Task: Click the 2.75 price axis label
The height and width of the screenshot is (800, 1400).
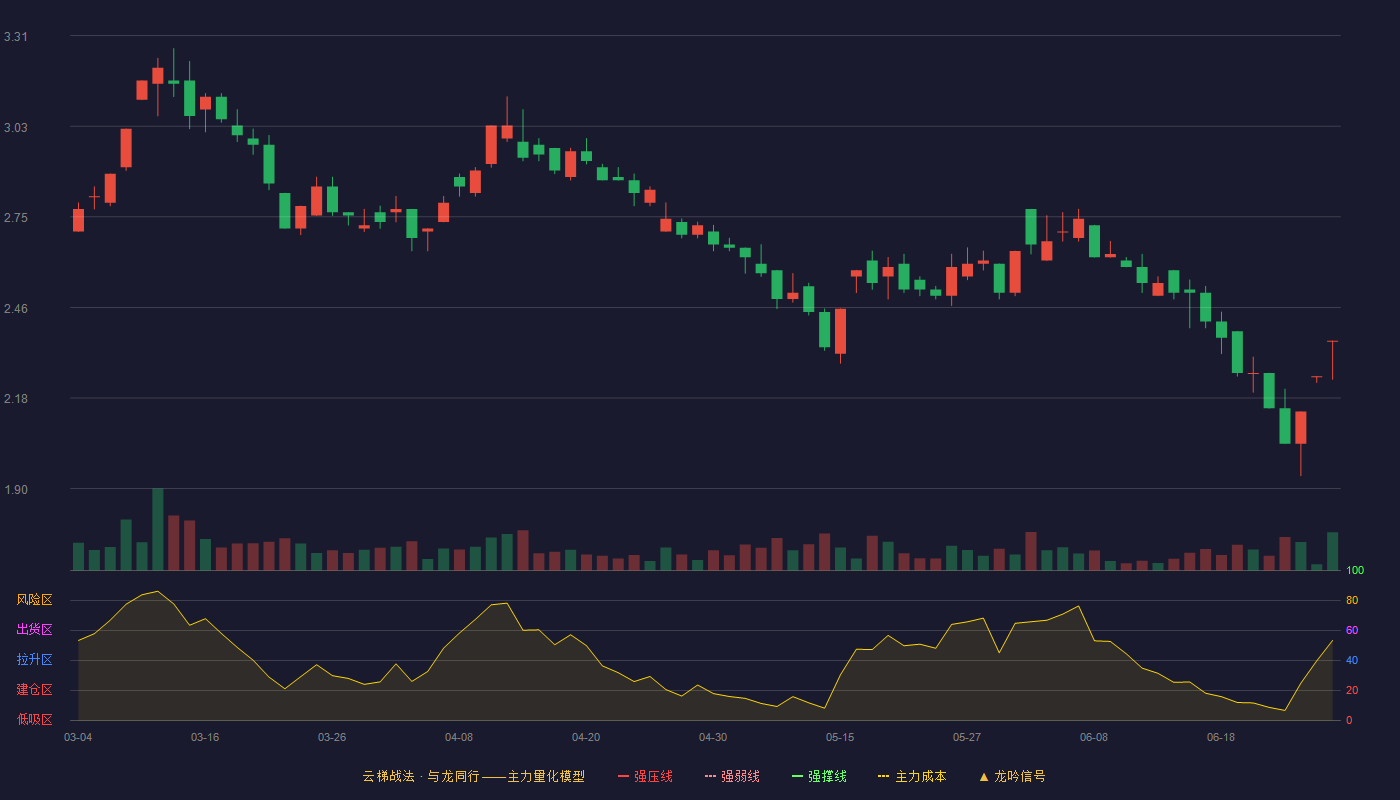Action: (x=16, y=218)
